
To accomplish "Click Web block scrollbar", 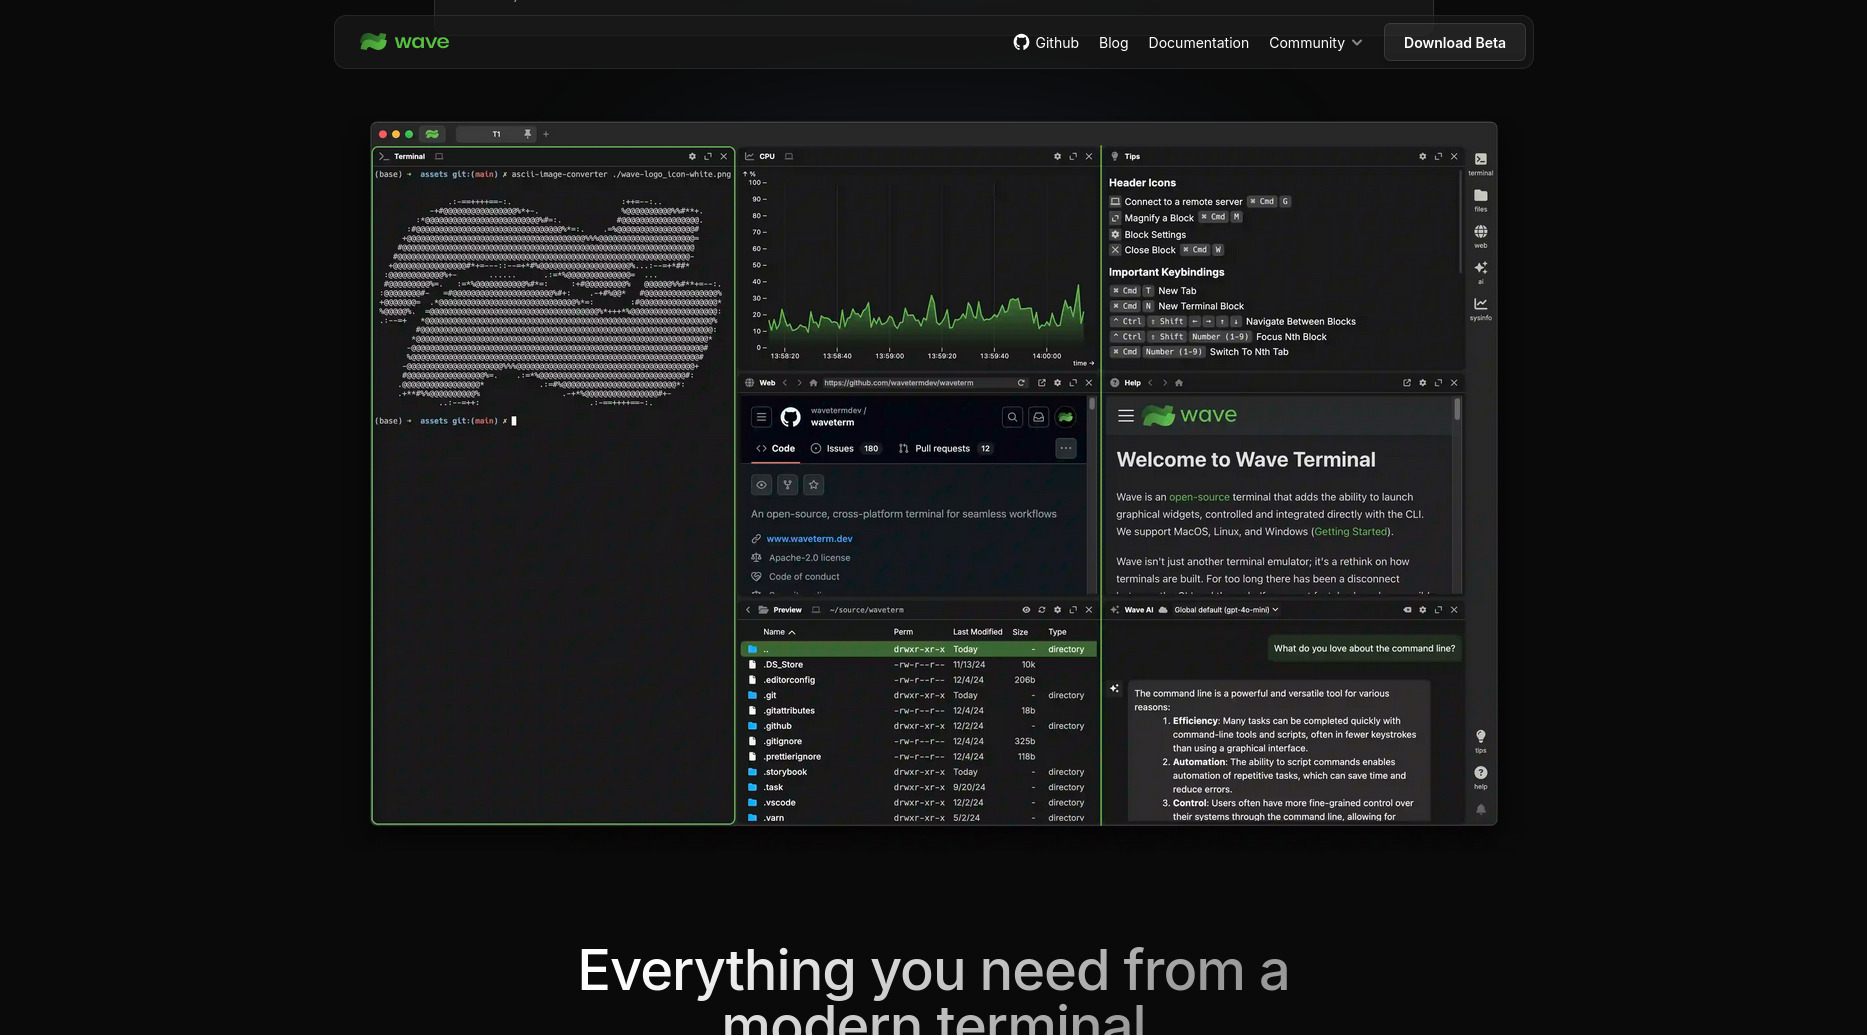I will pyautogui.click(x=1092, y=404).
